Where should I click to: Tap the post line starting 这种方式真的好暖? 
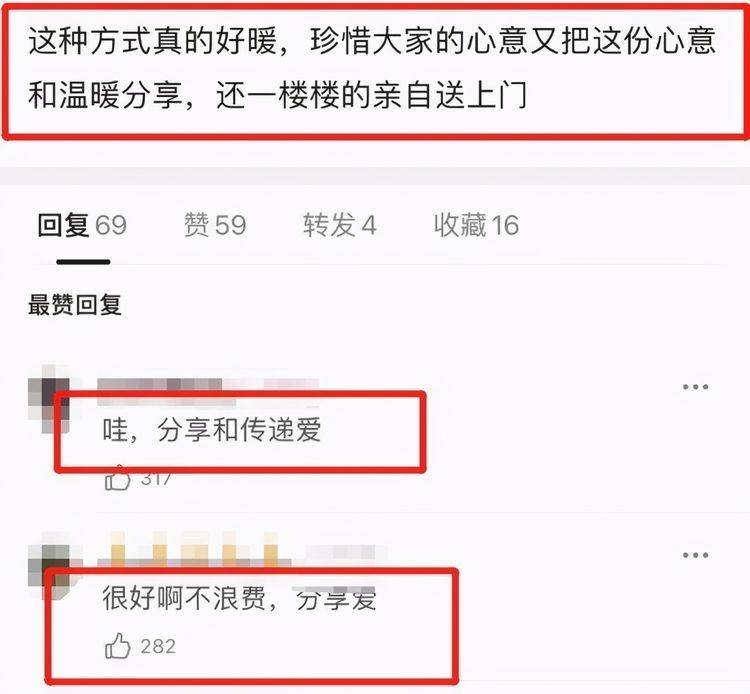tap(372, 41)
